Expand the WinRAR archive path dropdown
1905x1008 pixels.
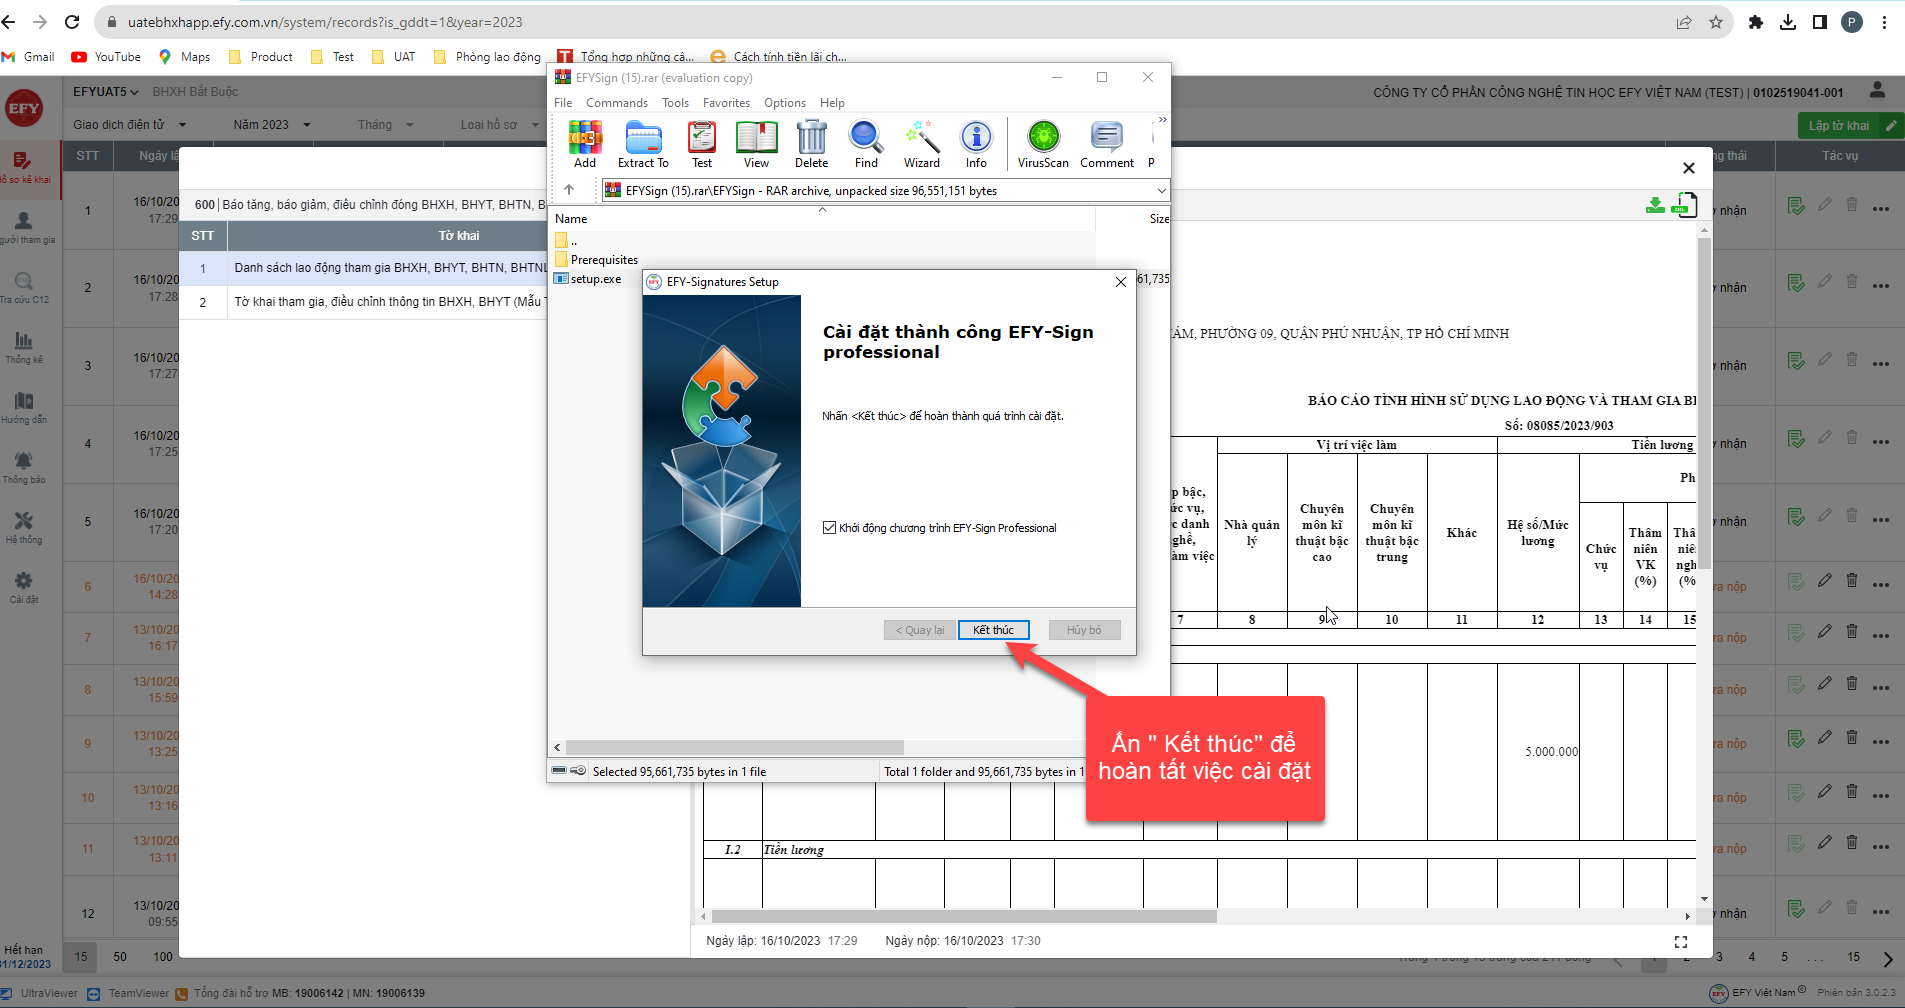tap(1161, 191)
